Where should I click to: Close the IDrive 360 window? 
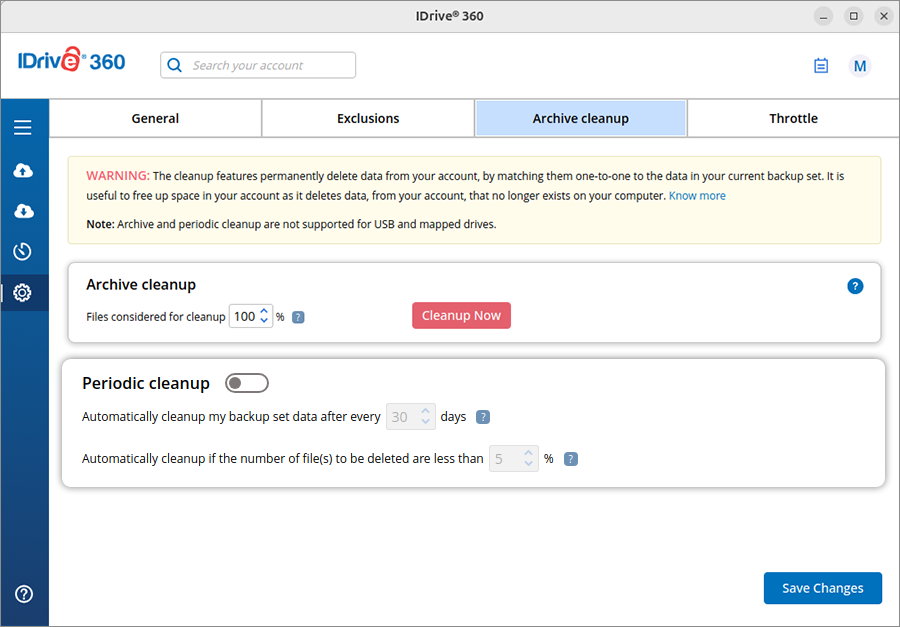[884, 16]
